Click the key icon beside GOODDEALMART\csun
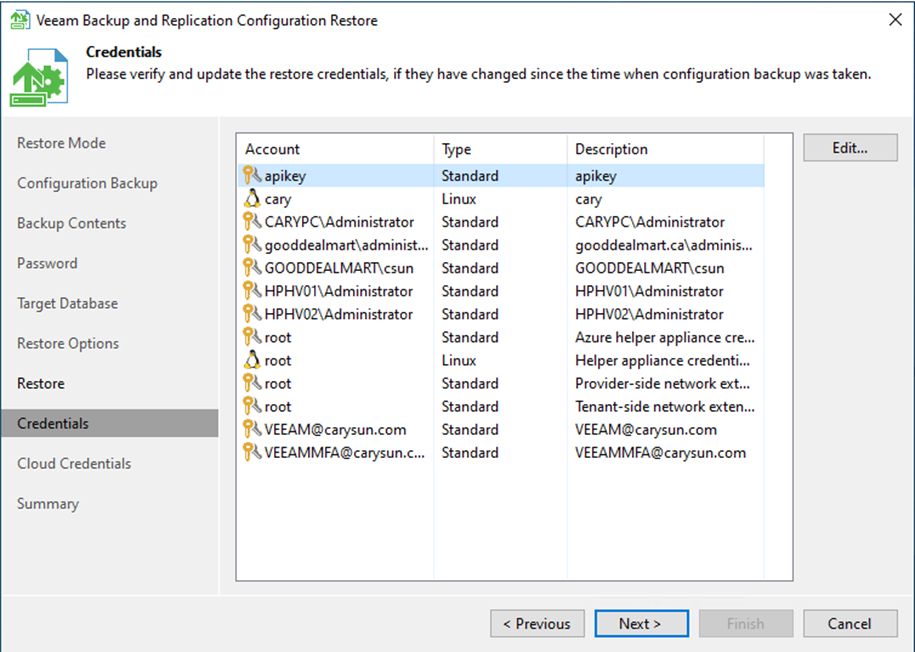915x652 pixels. pyautogui.click(x=252, y=268)
